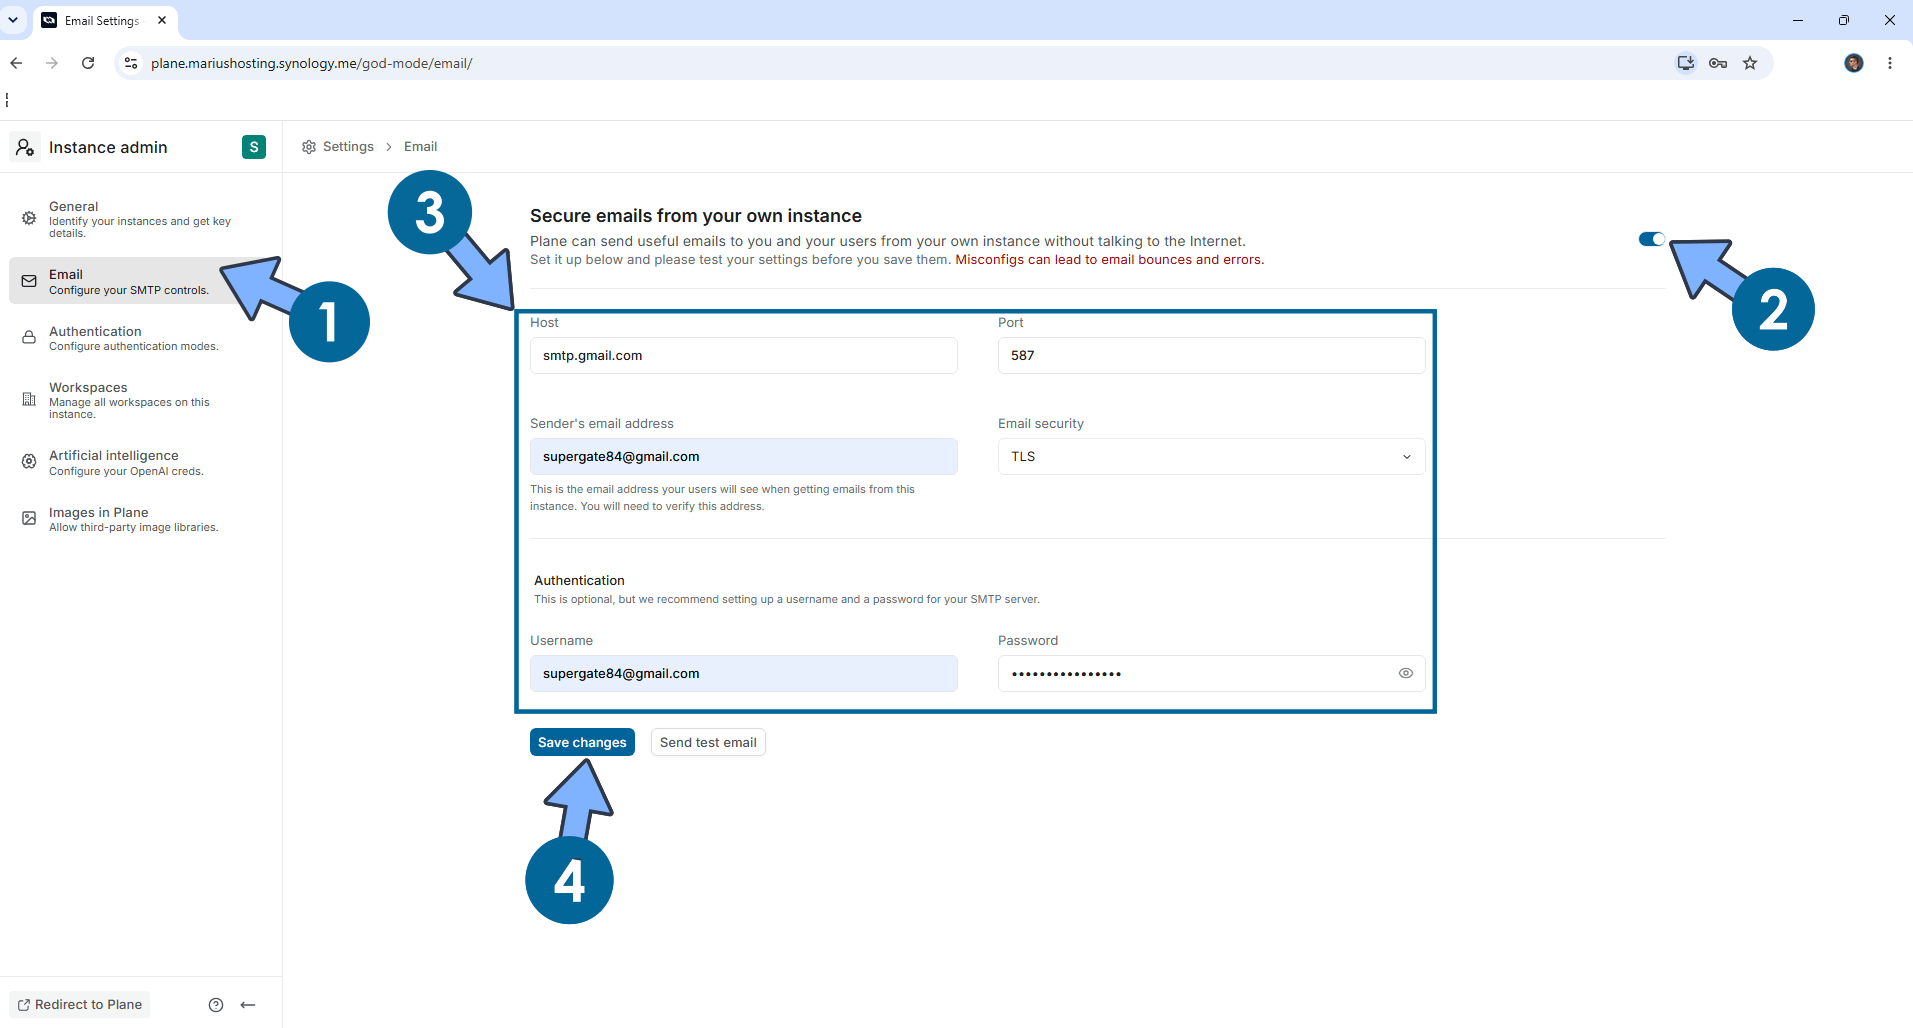Click the Artificial intelligence icon
Viewport: 1913px width, 1028px height.
click(x=29, y=461)
